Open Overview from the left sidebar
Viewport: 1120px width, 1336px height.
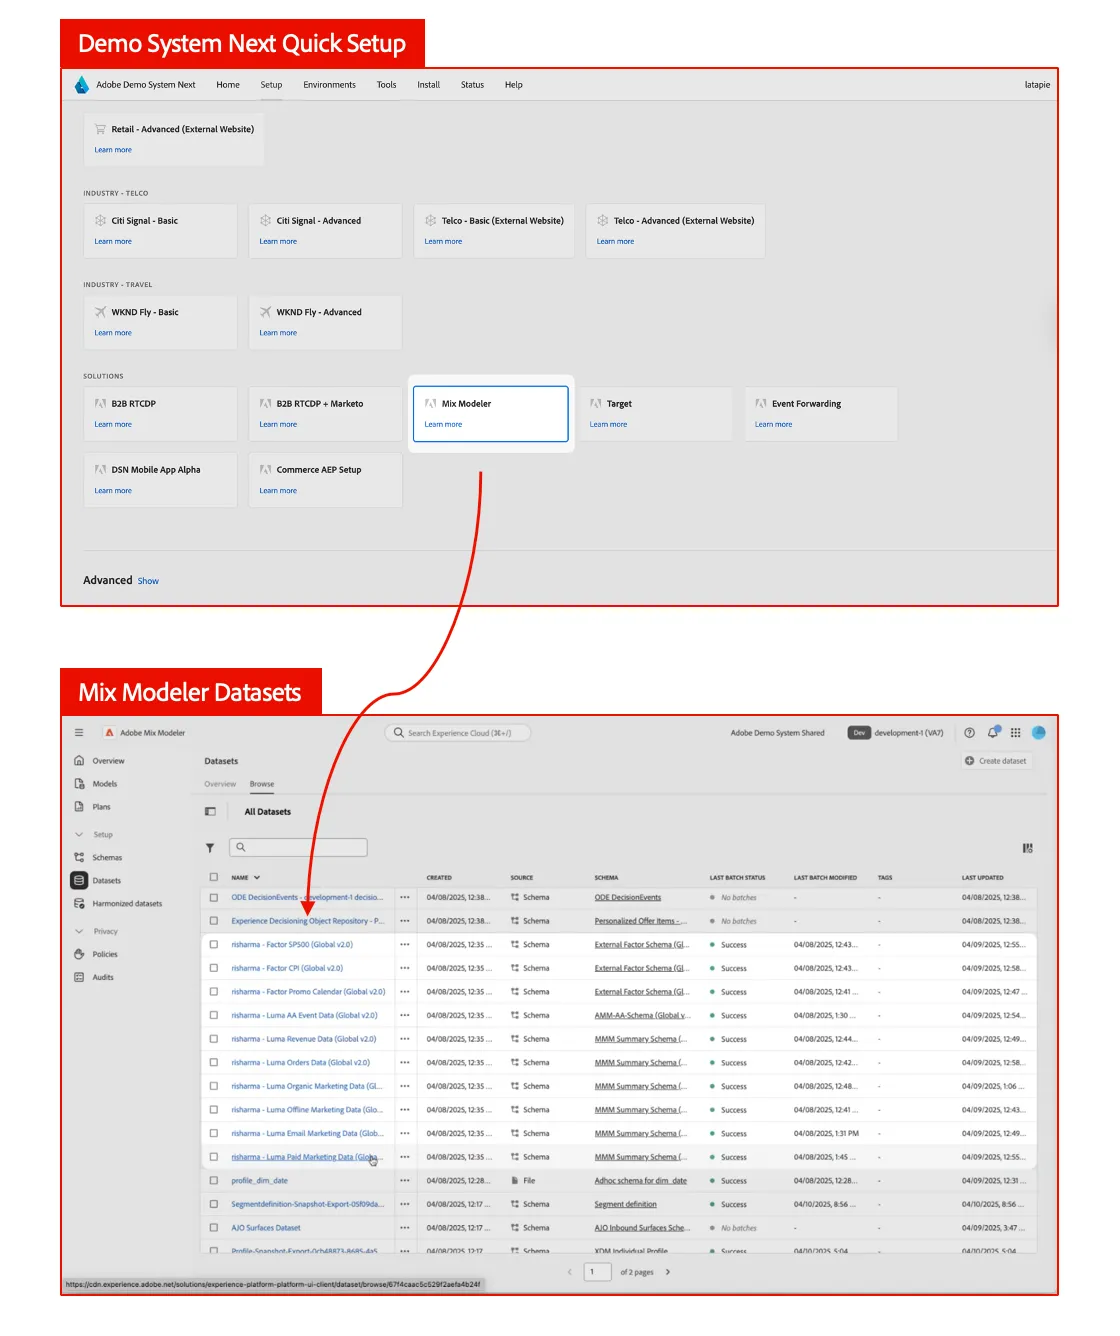108,761
